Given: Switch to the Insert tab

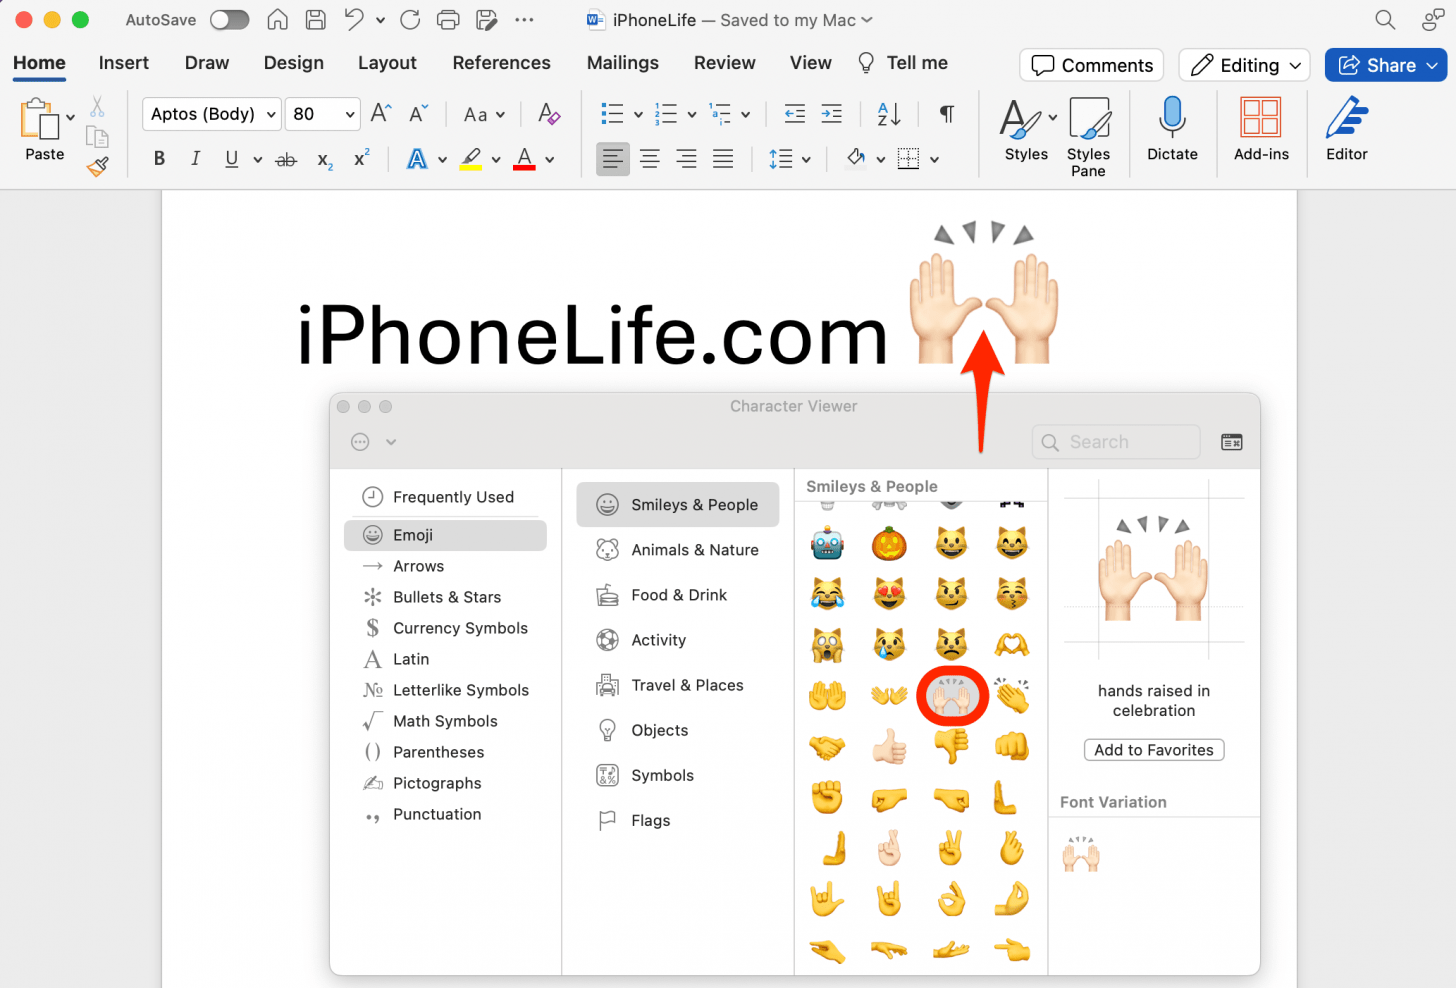Looking at the screenshot, I should pyautogui.click(x=124, y=63).
